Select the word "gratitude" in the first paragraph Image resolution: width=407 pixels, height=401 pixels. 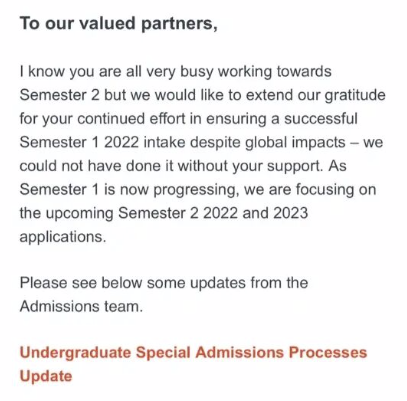click(355, 95)
